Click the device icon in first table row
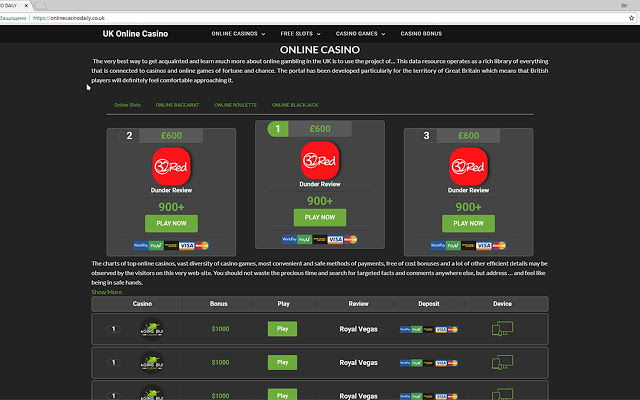The image size is (640, 400). tap(502, 329)
